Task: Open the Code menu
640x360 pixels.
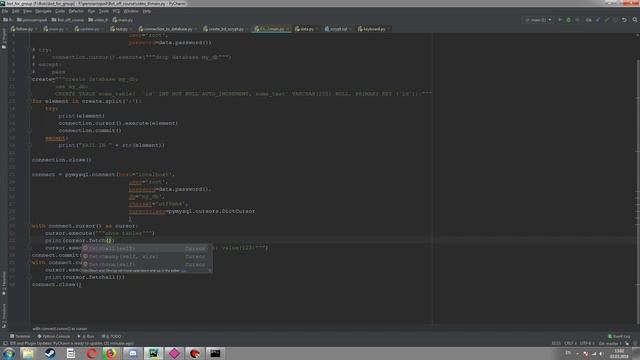Action: tap(60, 11)
